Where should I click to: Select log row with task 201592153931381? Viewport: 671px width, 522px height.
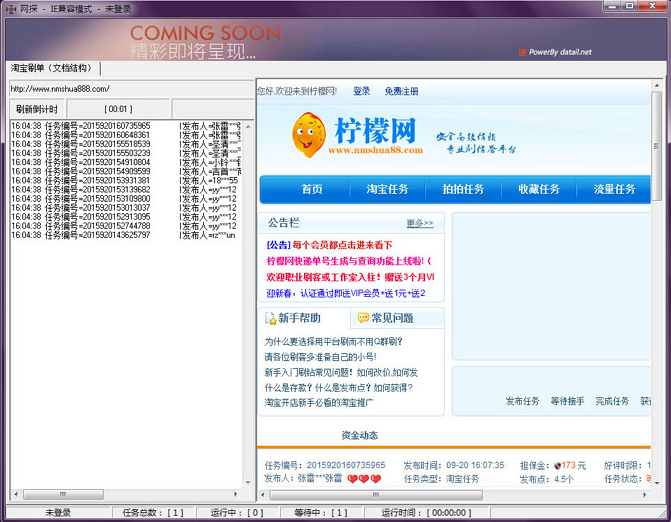pyautogui.click(x=126, y=180)
